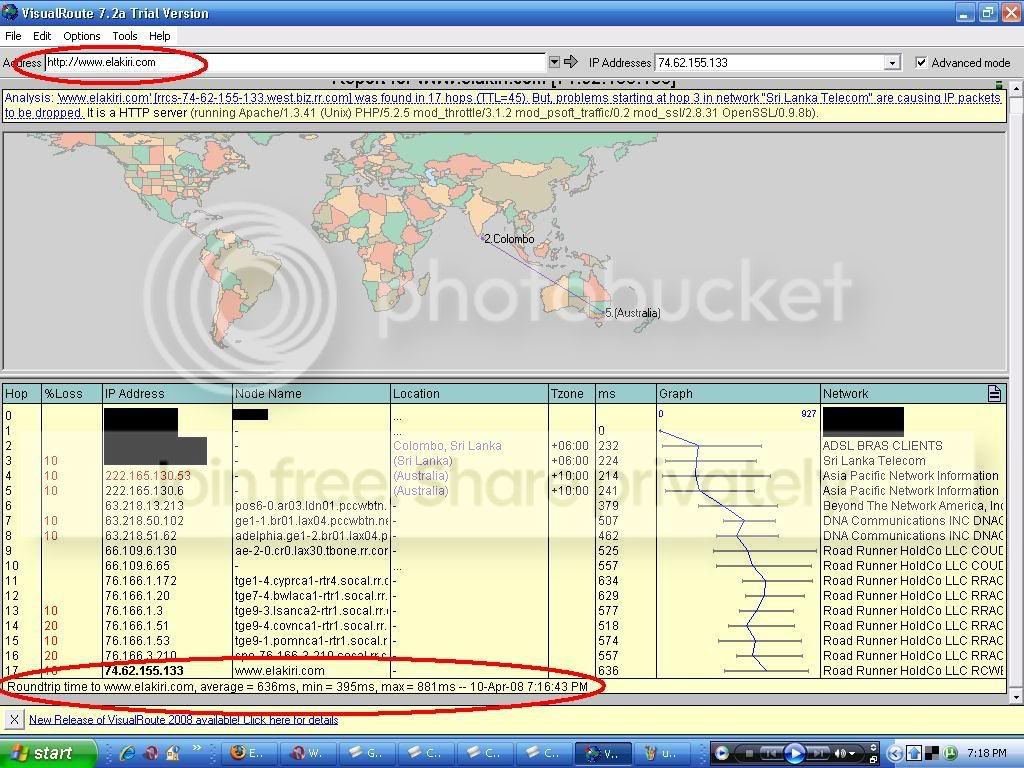1024x768 pixels.
Task: Switch to the 'G..' taskbar button
Action: 368,753
